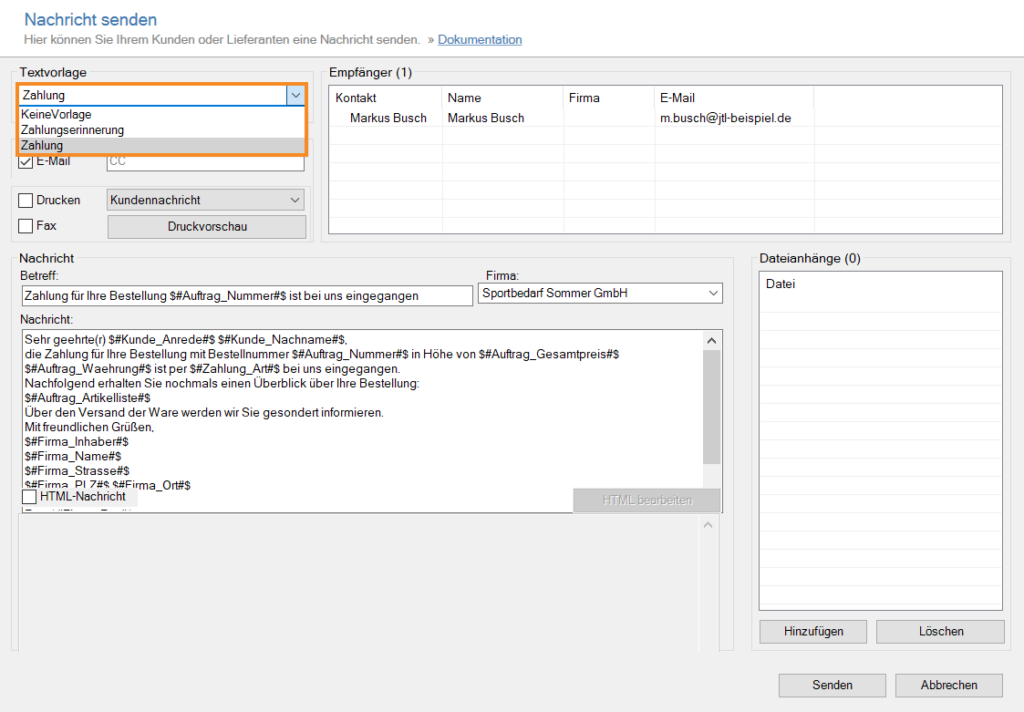Click the CC email input field
This screenshot has width=1024, height=712.
coord(204,161)
